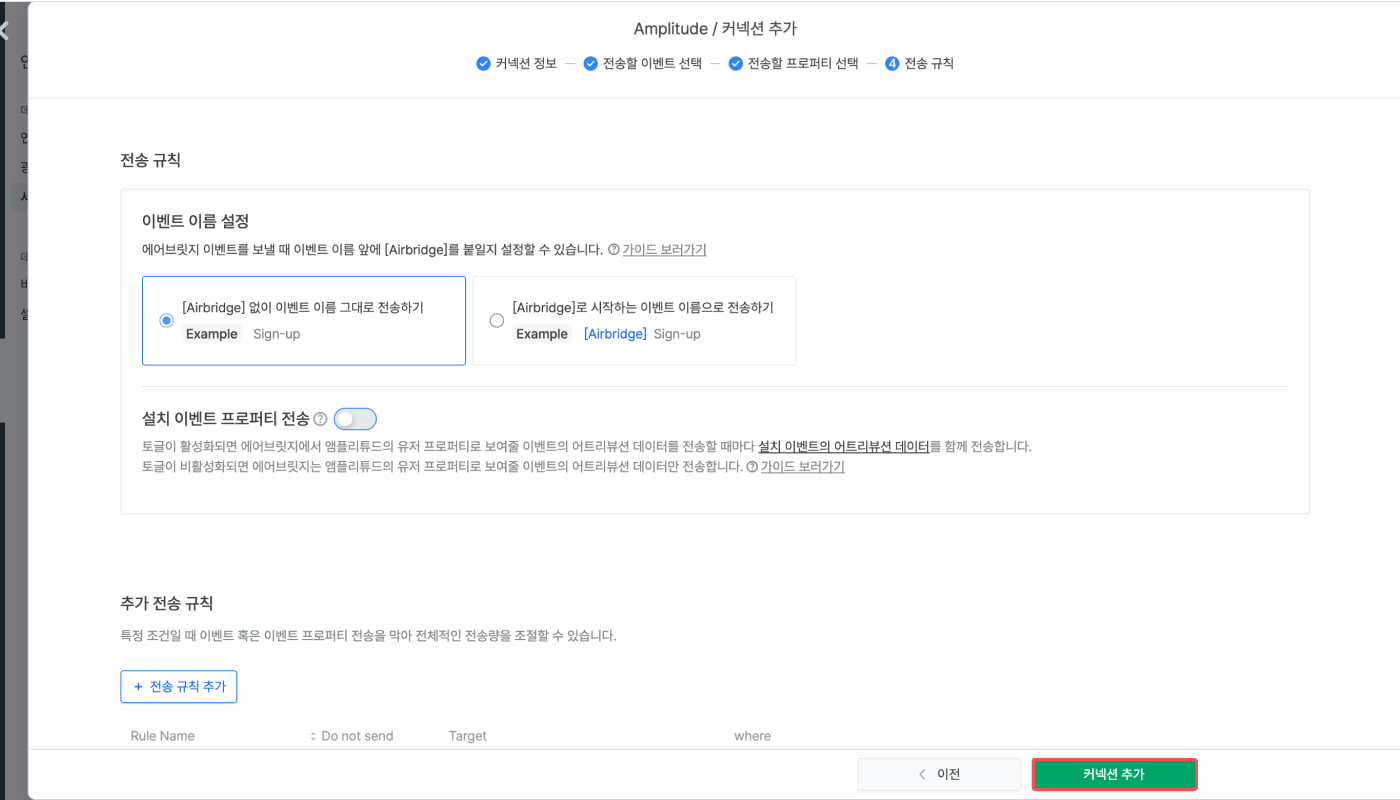Click the Amplitude / 커넥션 추가 title
The image size is (1400, 800).
click(x=715, y=29)
